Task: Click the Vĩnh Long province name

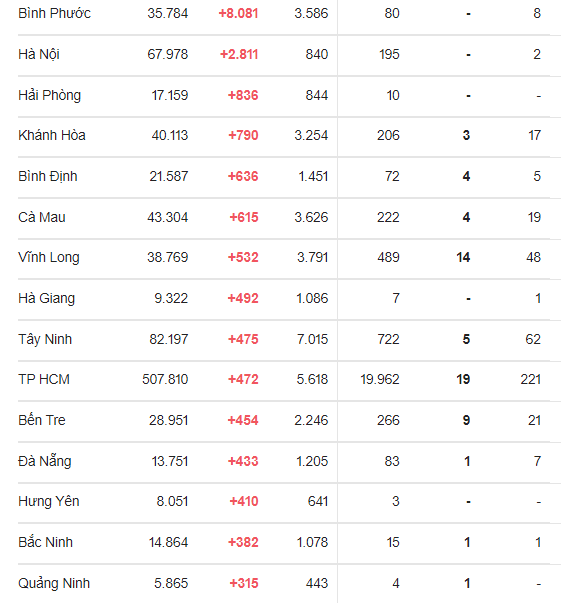Action: pos(48,257)
